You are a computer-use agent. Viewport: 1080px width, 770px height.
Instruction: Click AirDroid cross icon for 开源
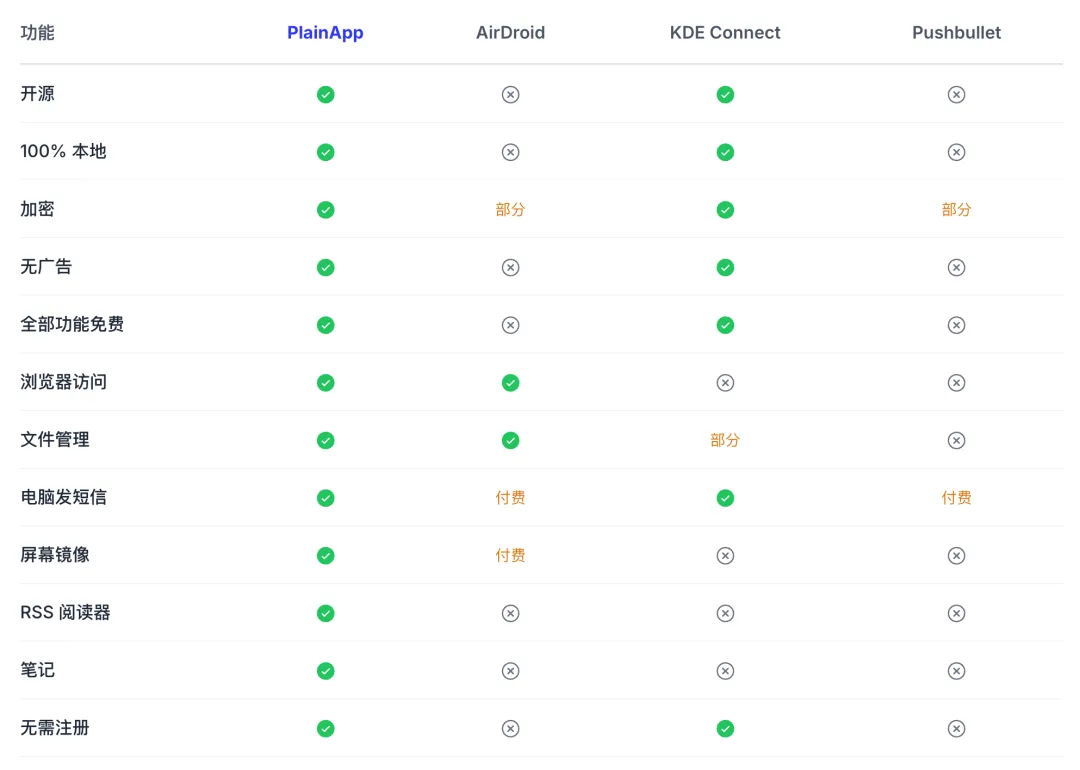pyautogui.click(x=510, y=94)
